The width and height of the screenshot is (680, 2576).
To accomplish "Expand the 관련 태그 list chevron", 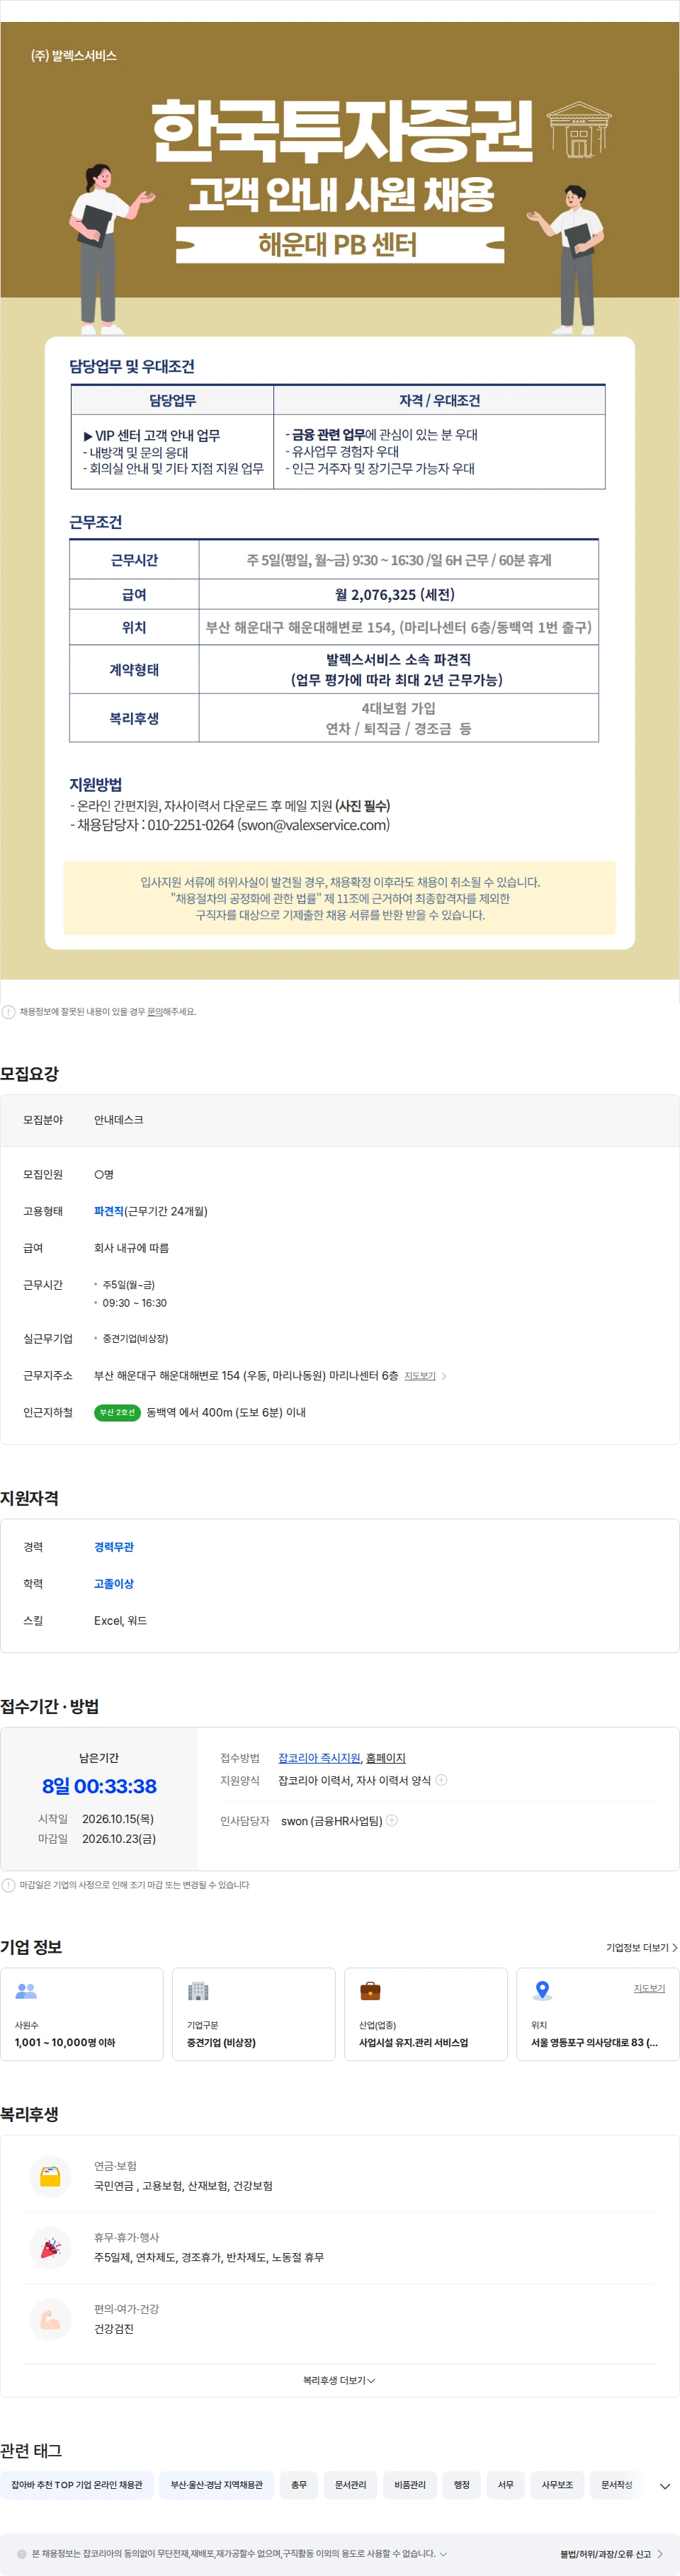I will pos(665,2486).
